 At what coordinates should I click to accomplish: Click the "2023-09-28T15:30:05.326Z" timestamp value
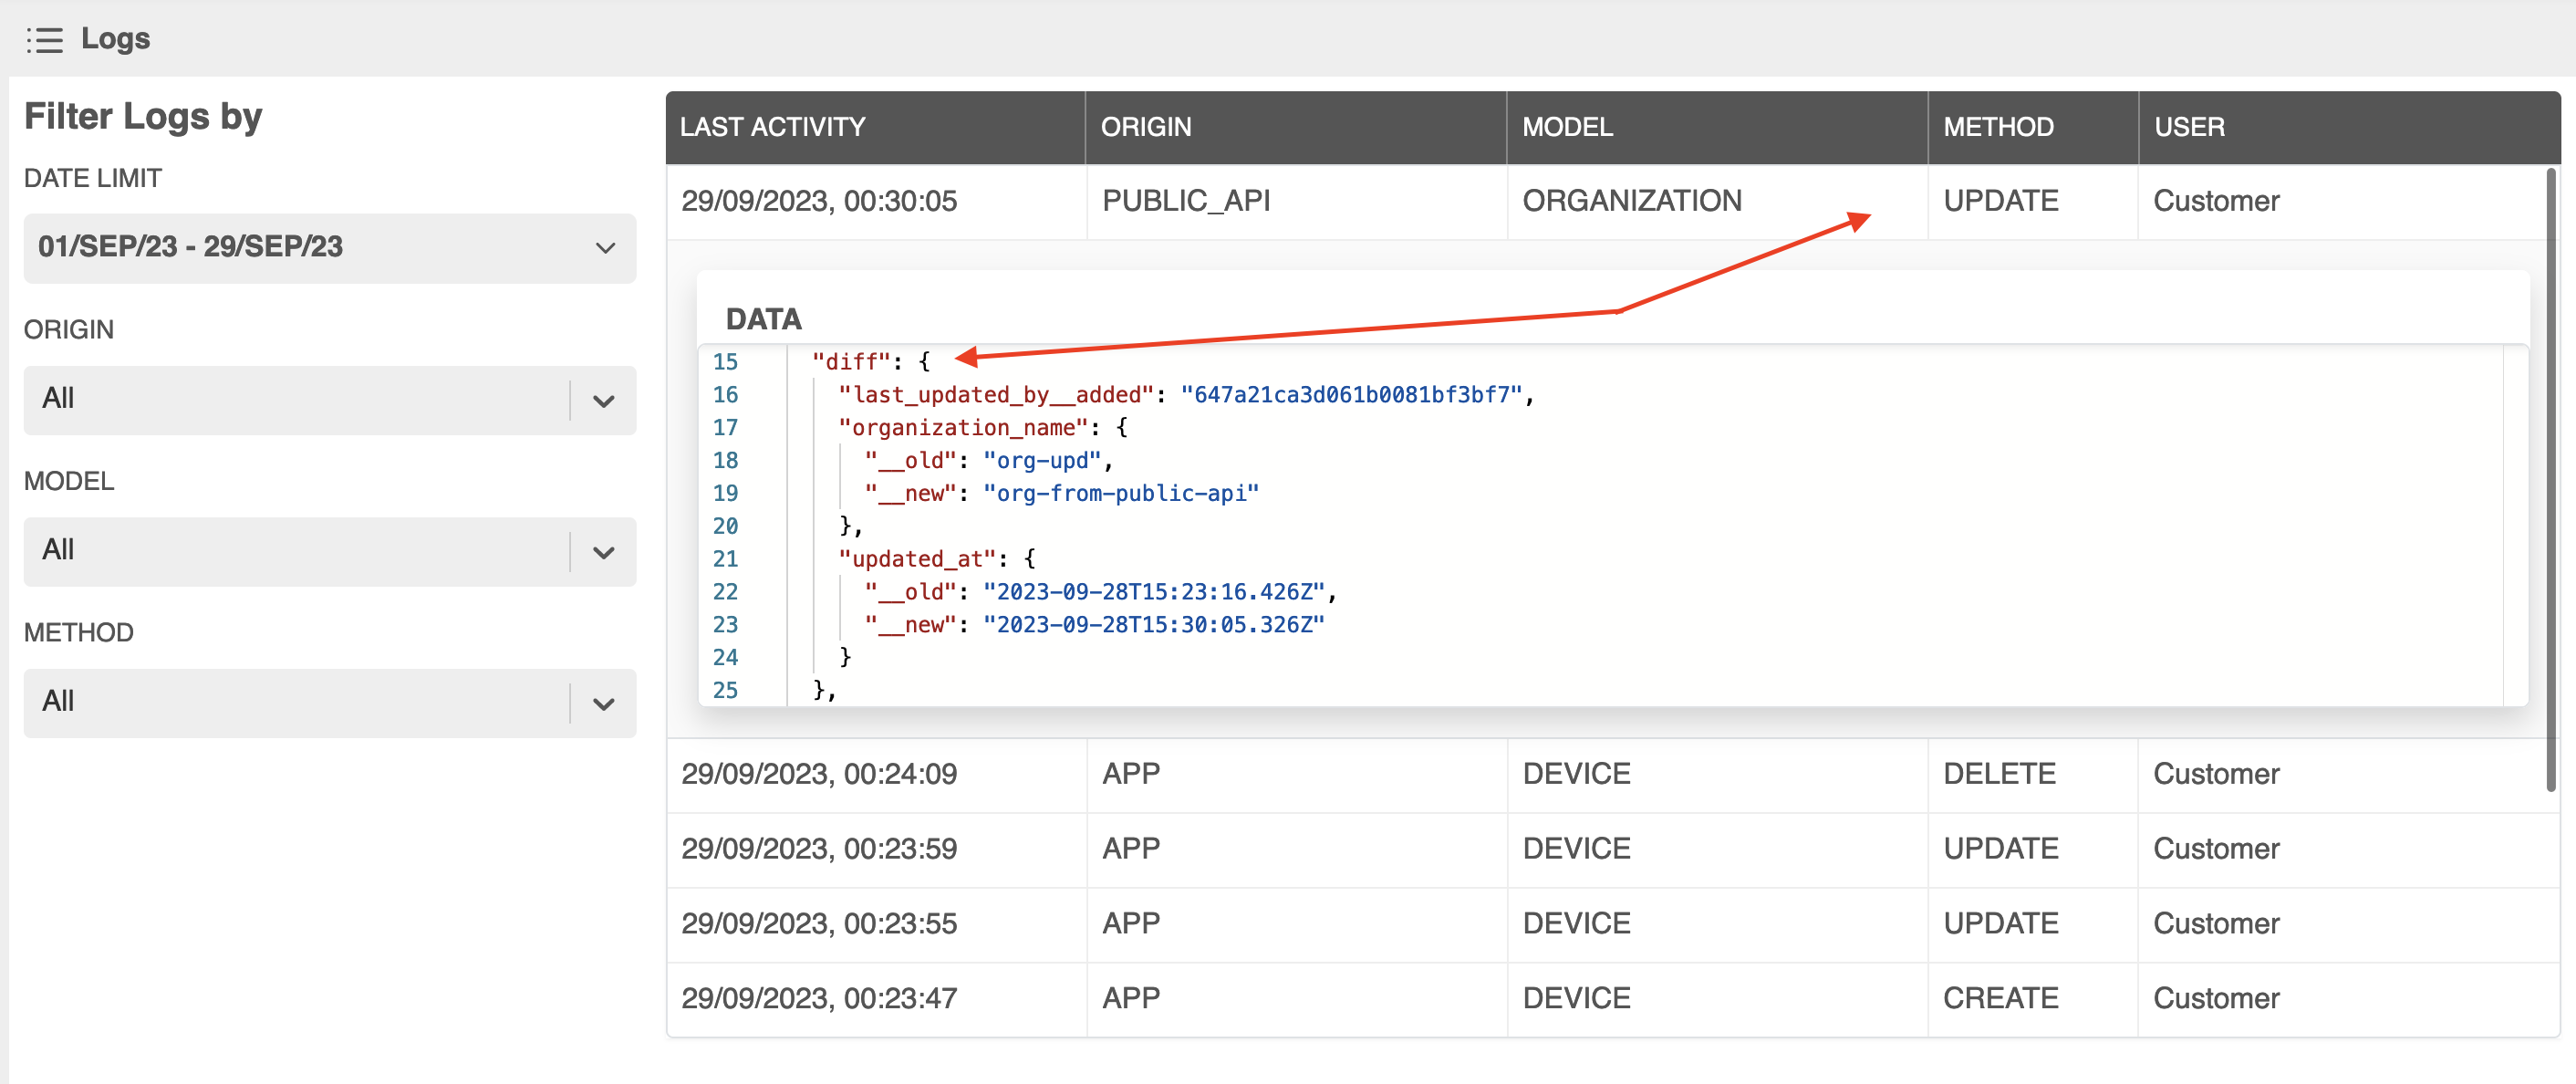[1154, 625]
